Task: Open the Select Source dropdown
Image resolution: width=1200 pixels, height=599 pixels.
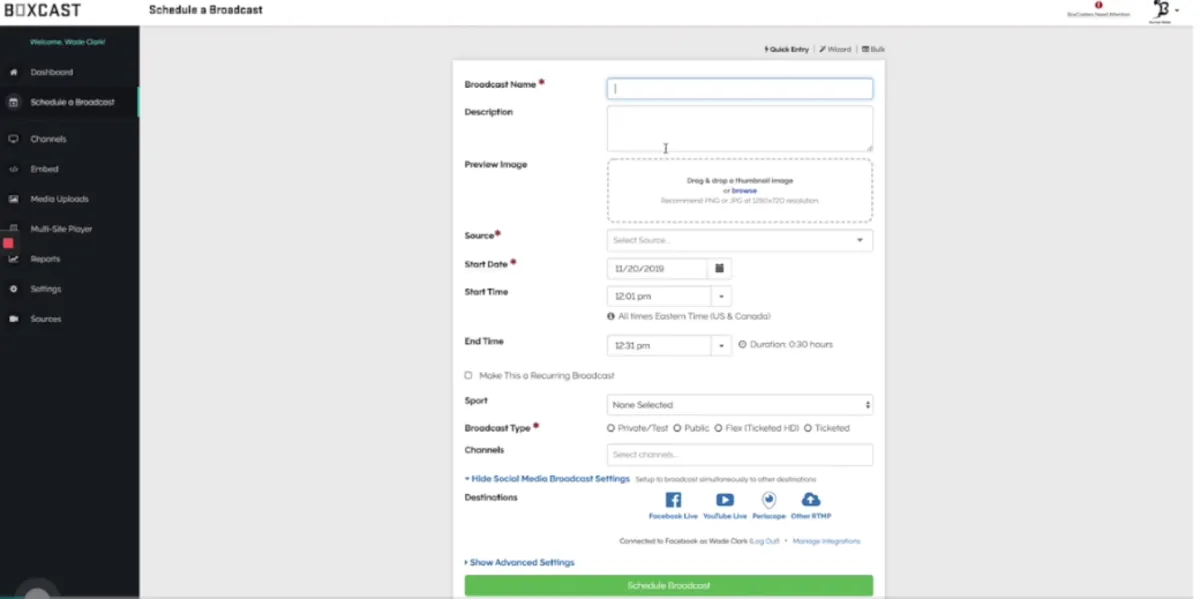Action: coord(739,240)
